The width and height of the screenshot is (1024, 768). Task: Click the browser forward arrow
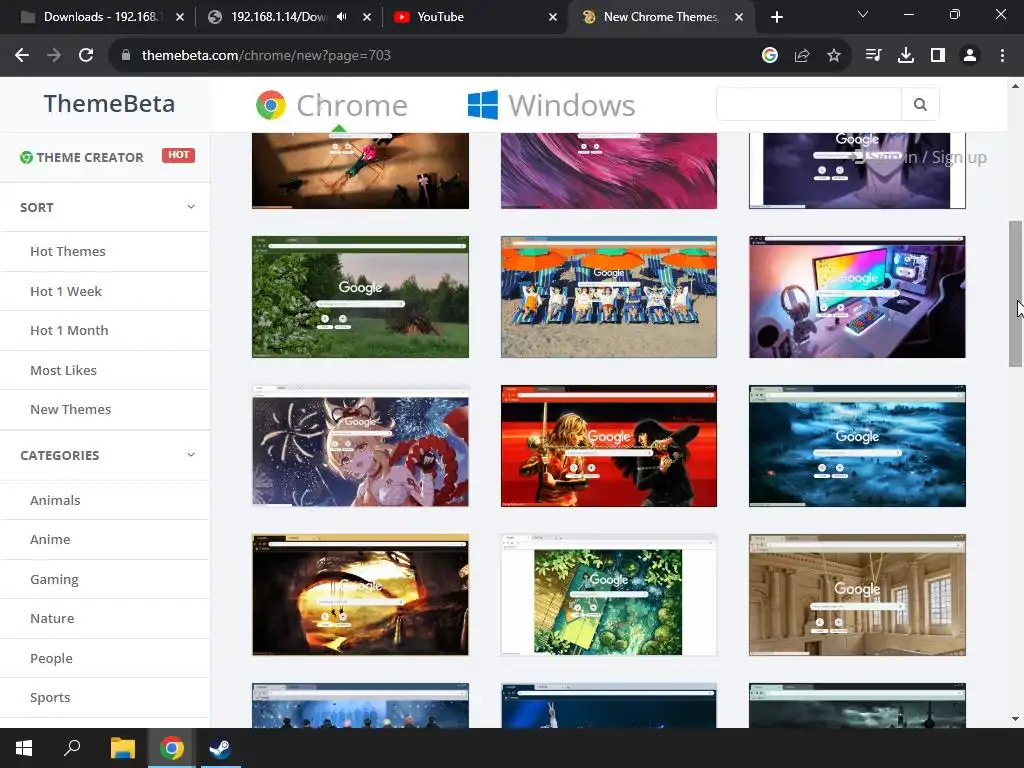click(54, 56)
